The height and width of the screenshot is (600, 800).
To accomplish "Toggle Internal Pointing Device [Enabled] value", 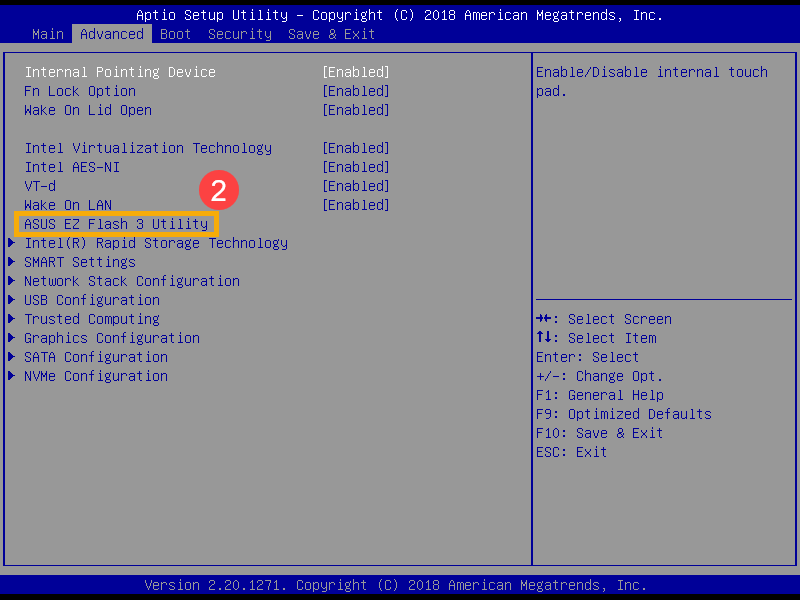I will [x=356, y=72].
